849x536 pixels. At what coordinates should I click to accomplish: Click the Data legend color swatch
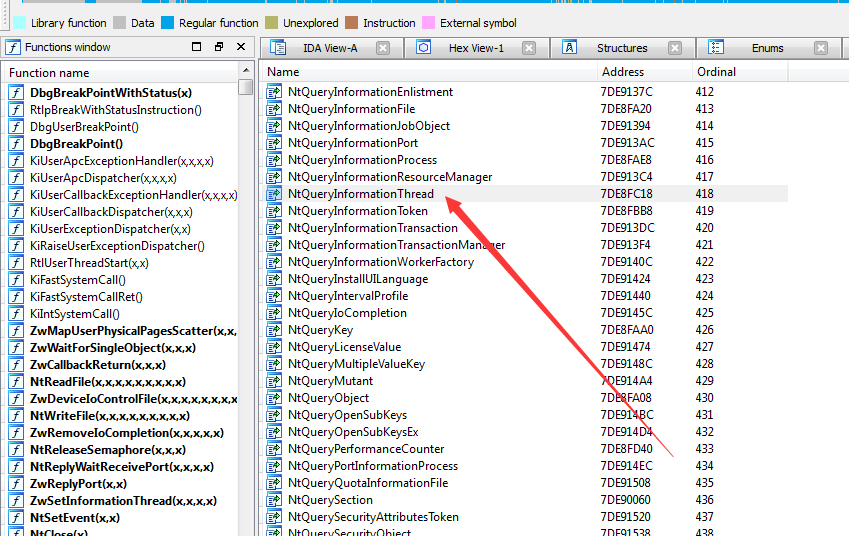(120, 23)
